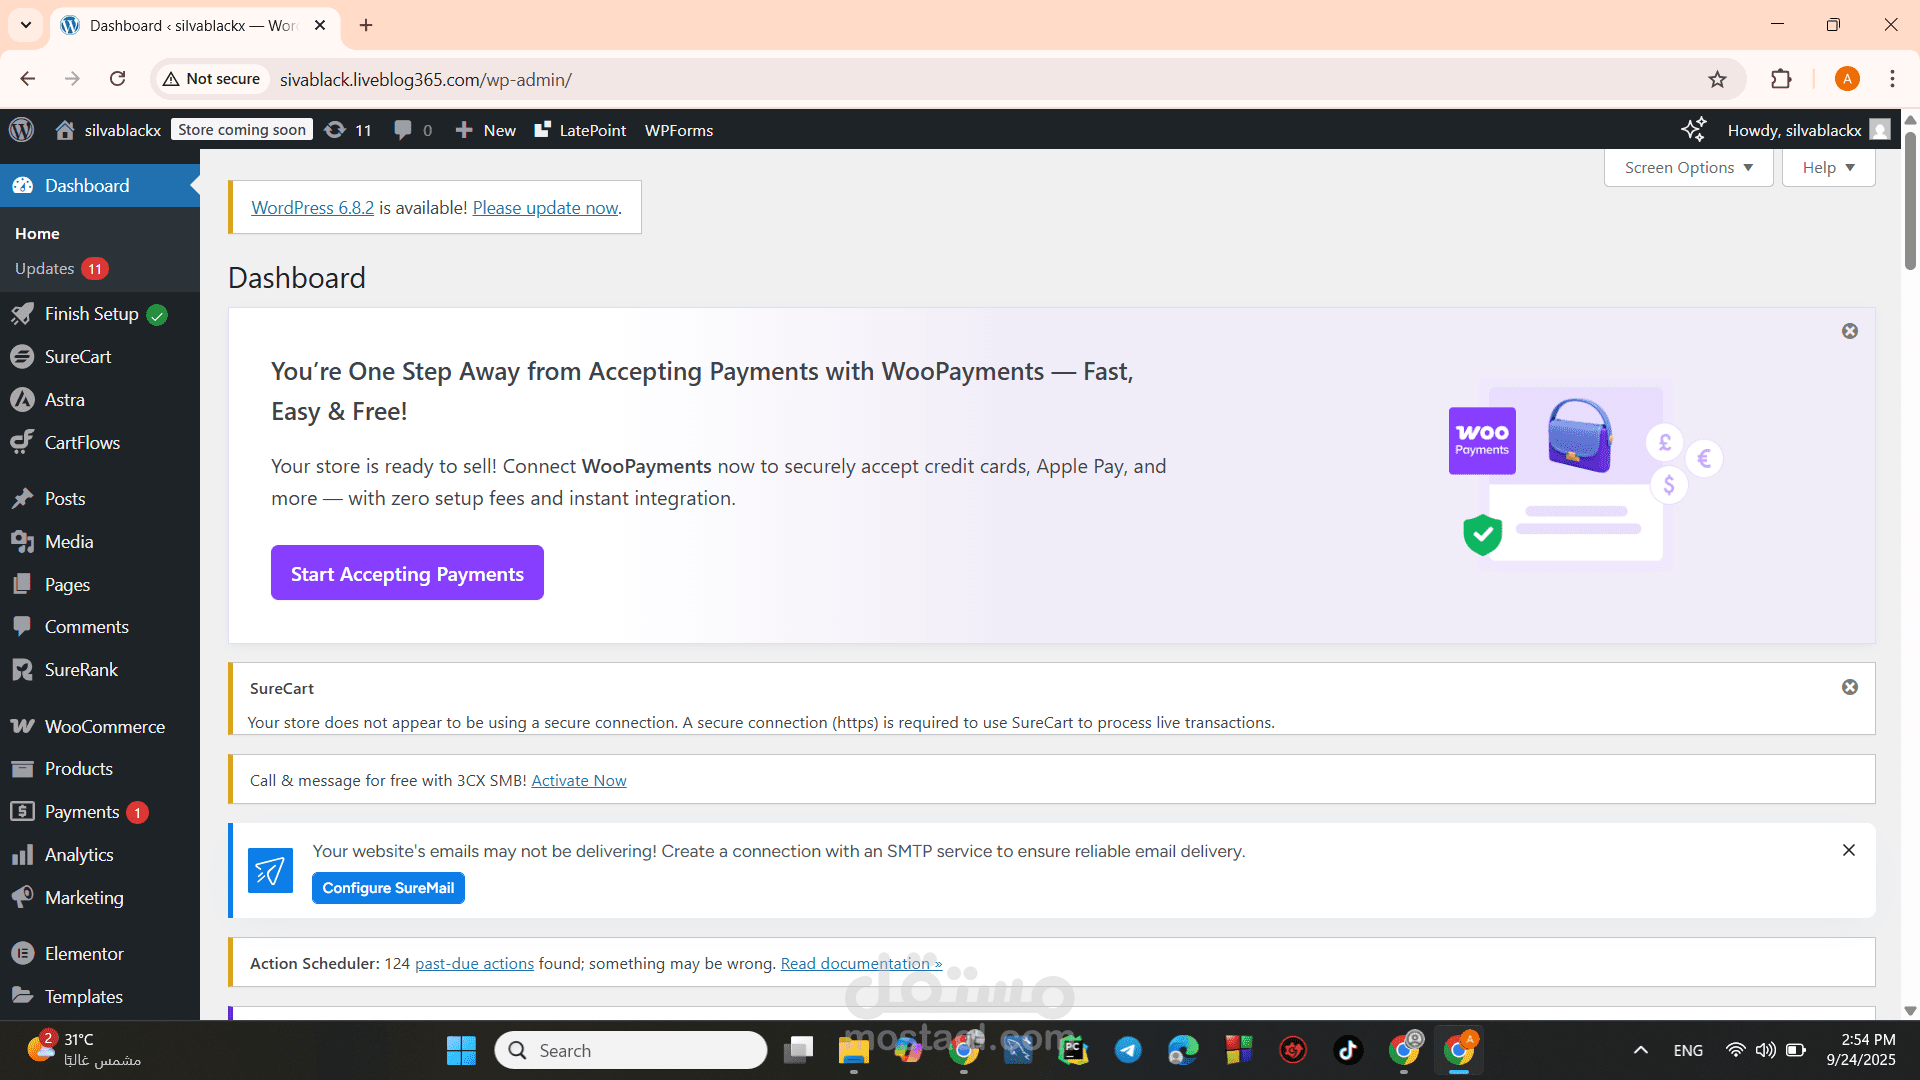Bookmark this page star icon
This screenshot has width=1920, height=1080.
click(1717, 79)
